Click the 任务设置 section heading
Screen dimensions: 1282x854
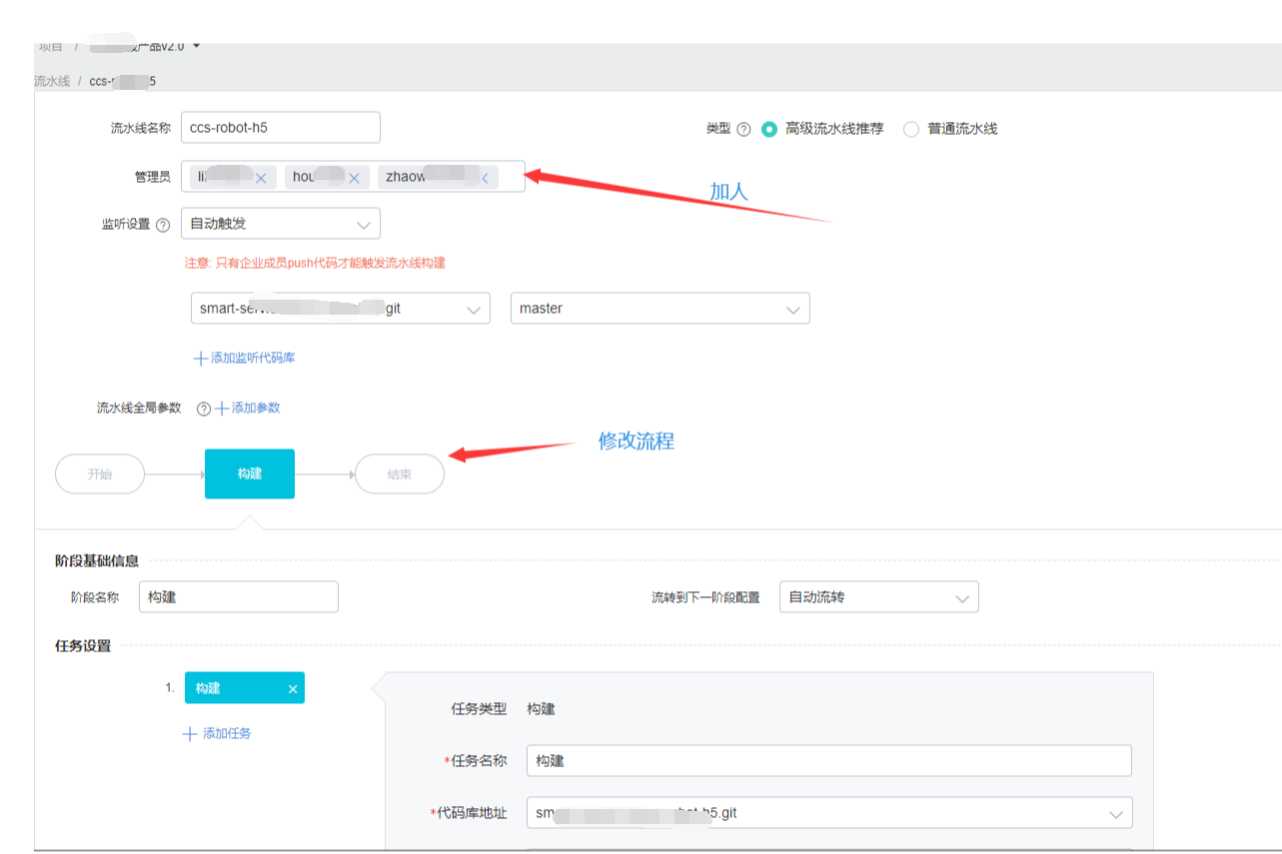83,645
